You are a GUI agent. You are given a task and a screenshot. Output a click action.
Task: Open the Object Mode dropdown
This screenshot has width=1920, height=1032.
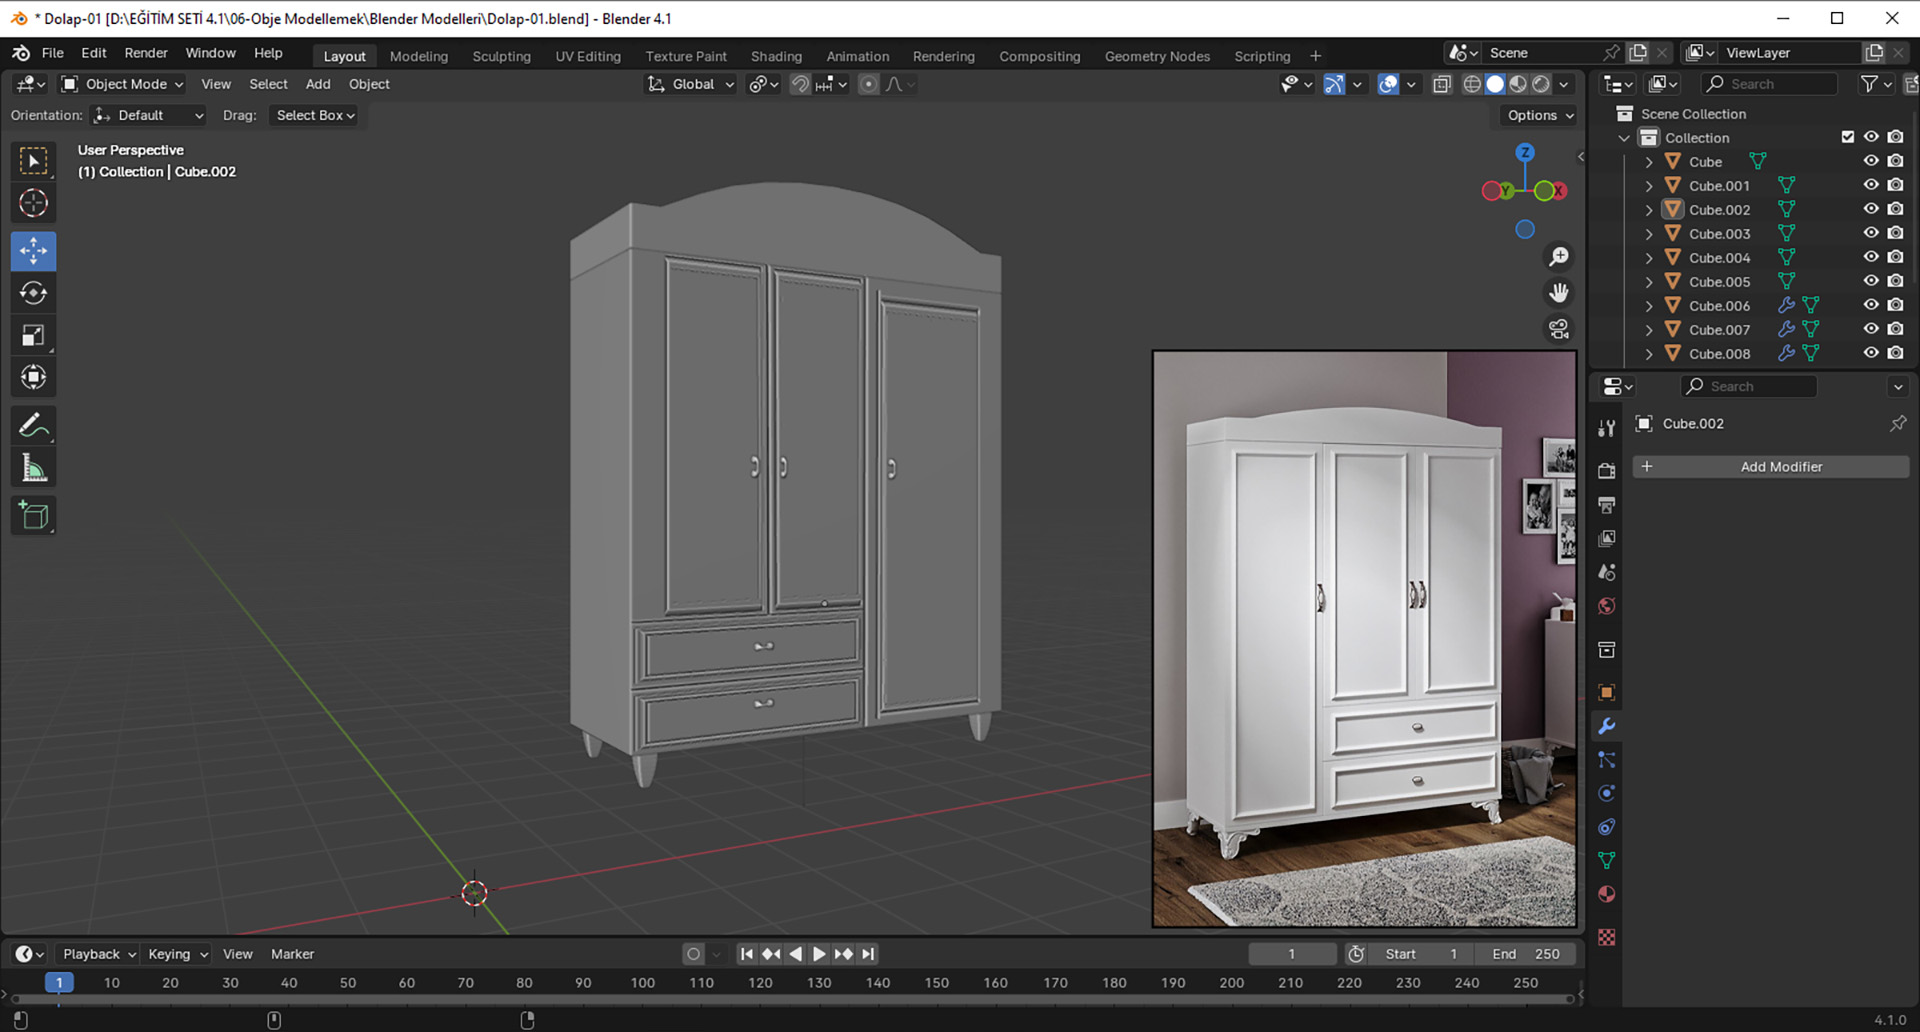click(x=120, y=84)
